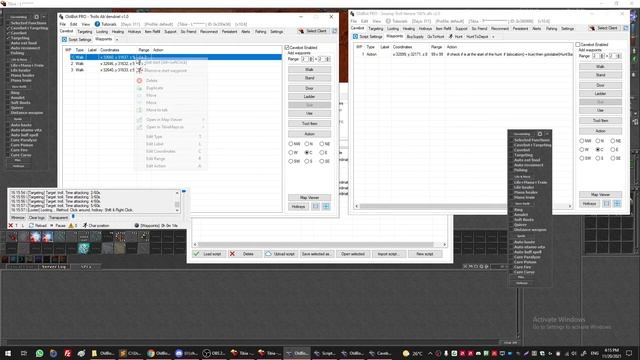Click horizontal scrollbar in script manager list
Image resolution: width=640 pixels, height=360 pixels.
click(x=320, y=244)
